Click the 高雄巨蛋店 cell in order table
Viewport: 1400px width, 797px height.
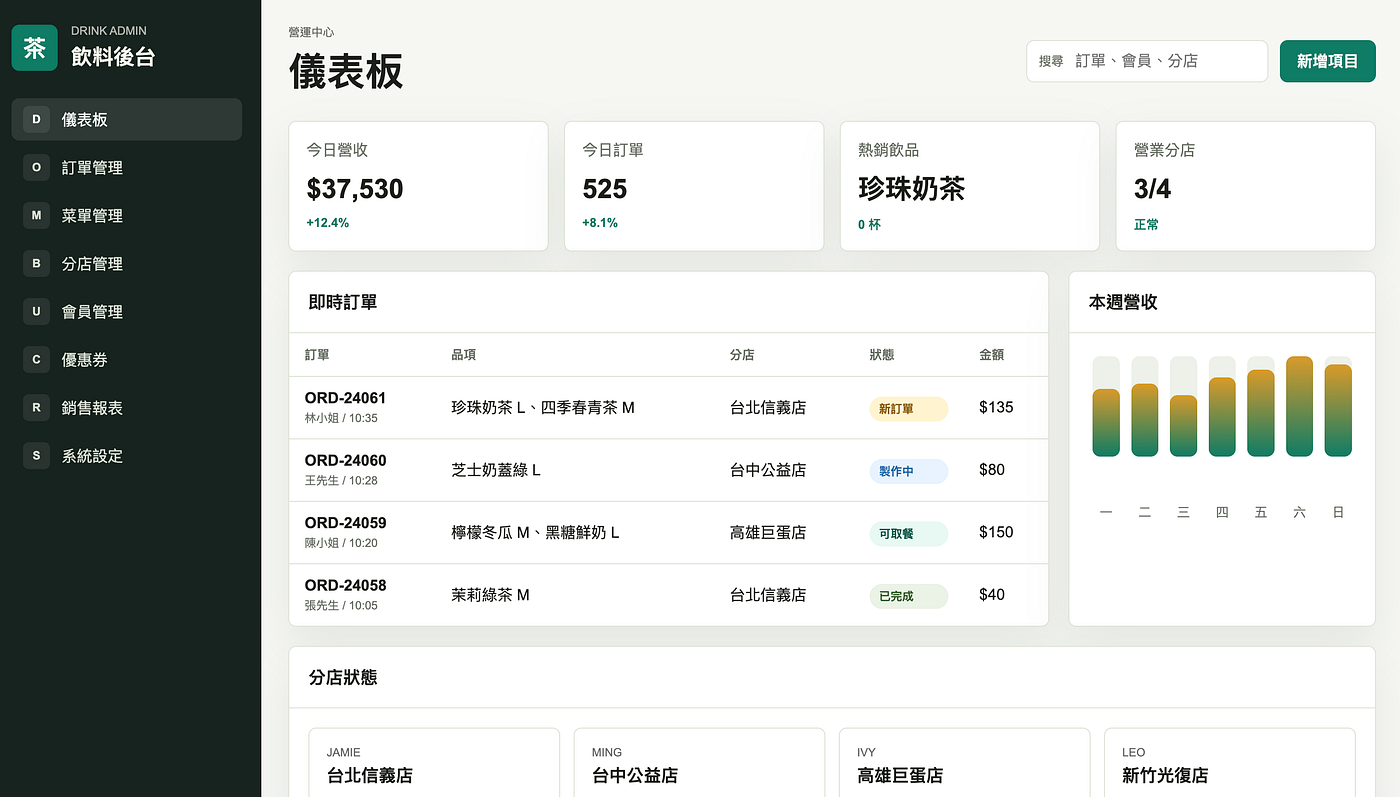[x=768, y=533]
